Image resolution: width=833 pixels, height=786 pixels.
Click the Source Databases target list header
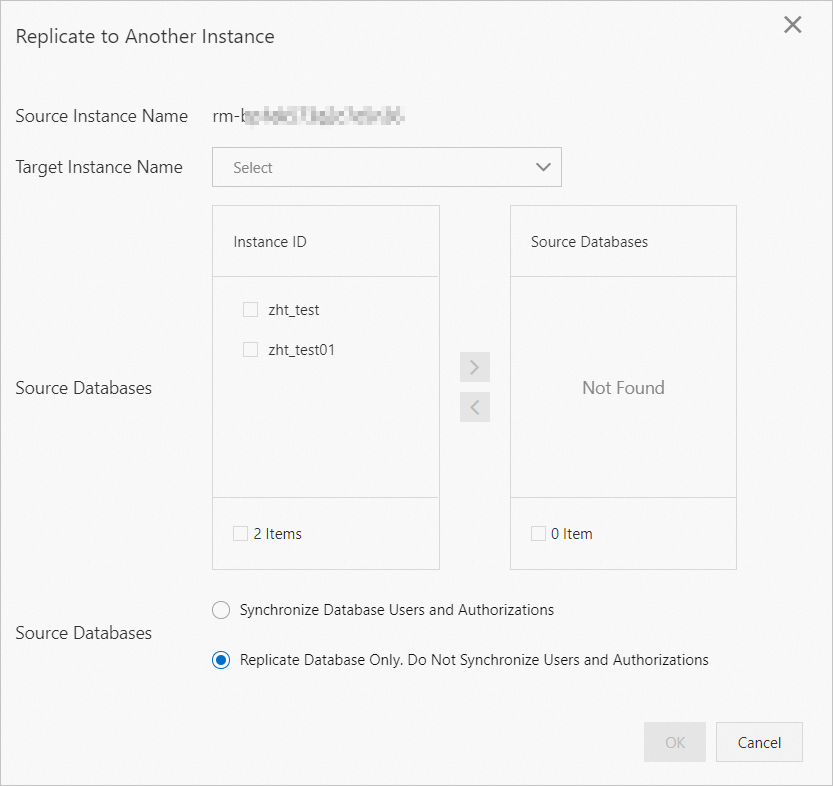tap(589, 242)
